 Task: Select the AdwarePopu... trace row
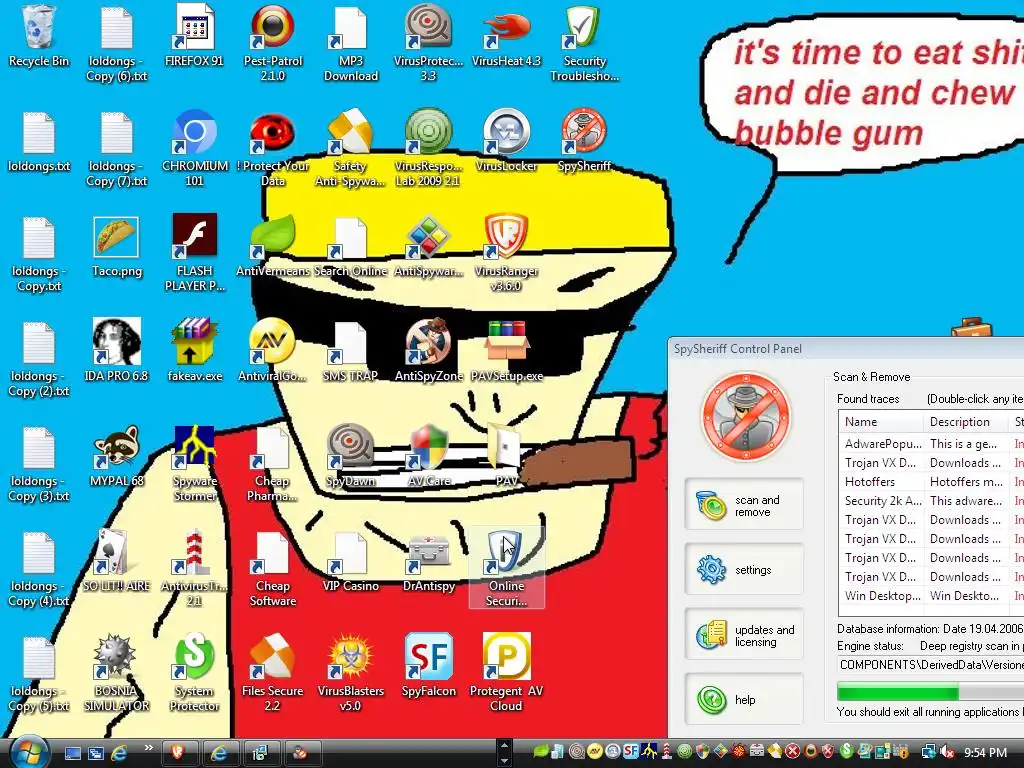[x=931, y=443]
